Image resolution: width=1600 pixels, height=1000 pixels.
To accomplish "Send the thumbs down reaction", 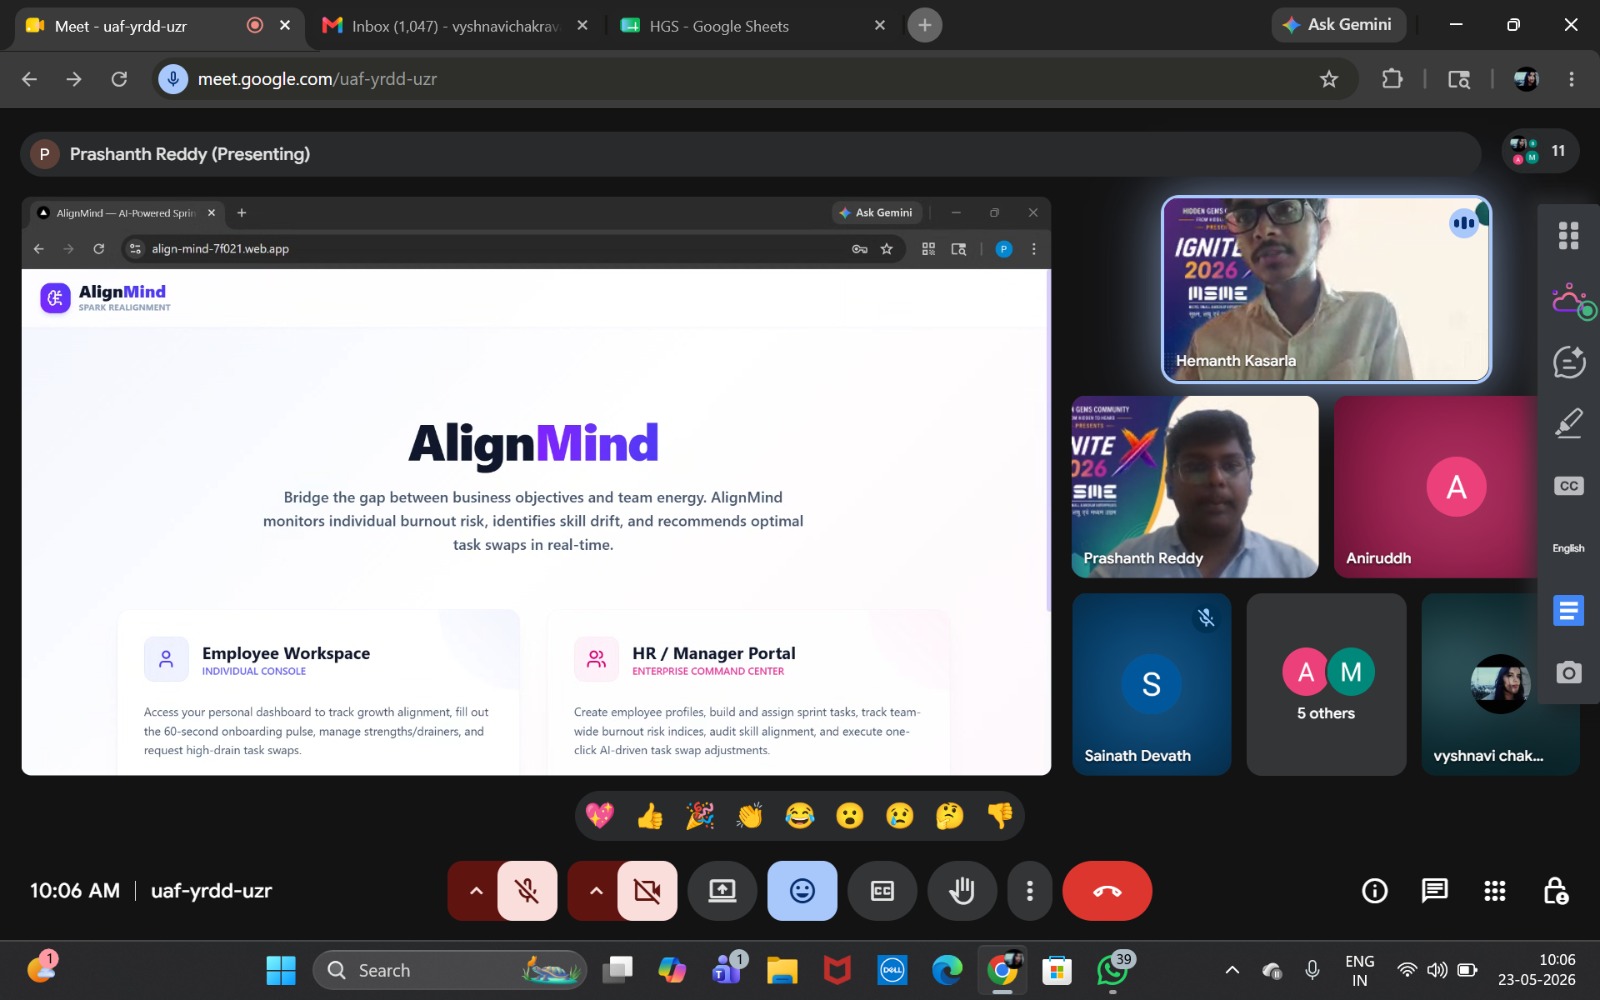I will 1000,816.
